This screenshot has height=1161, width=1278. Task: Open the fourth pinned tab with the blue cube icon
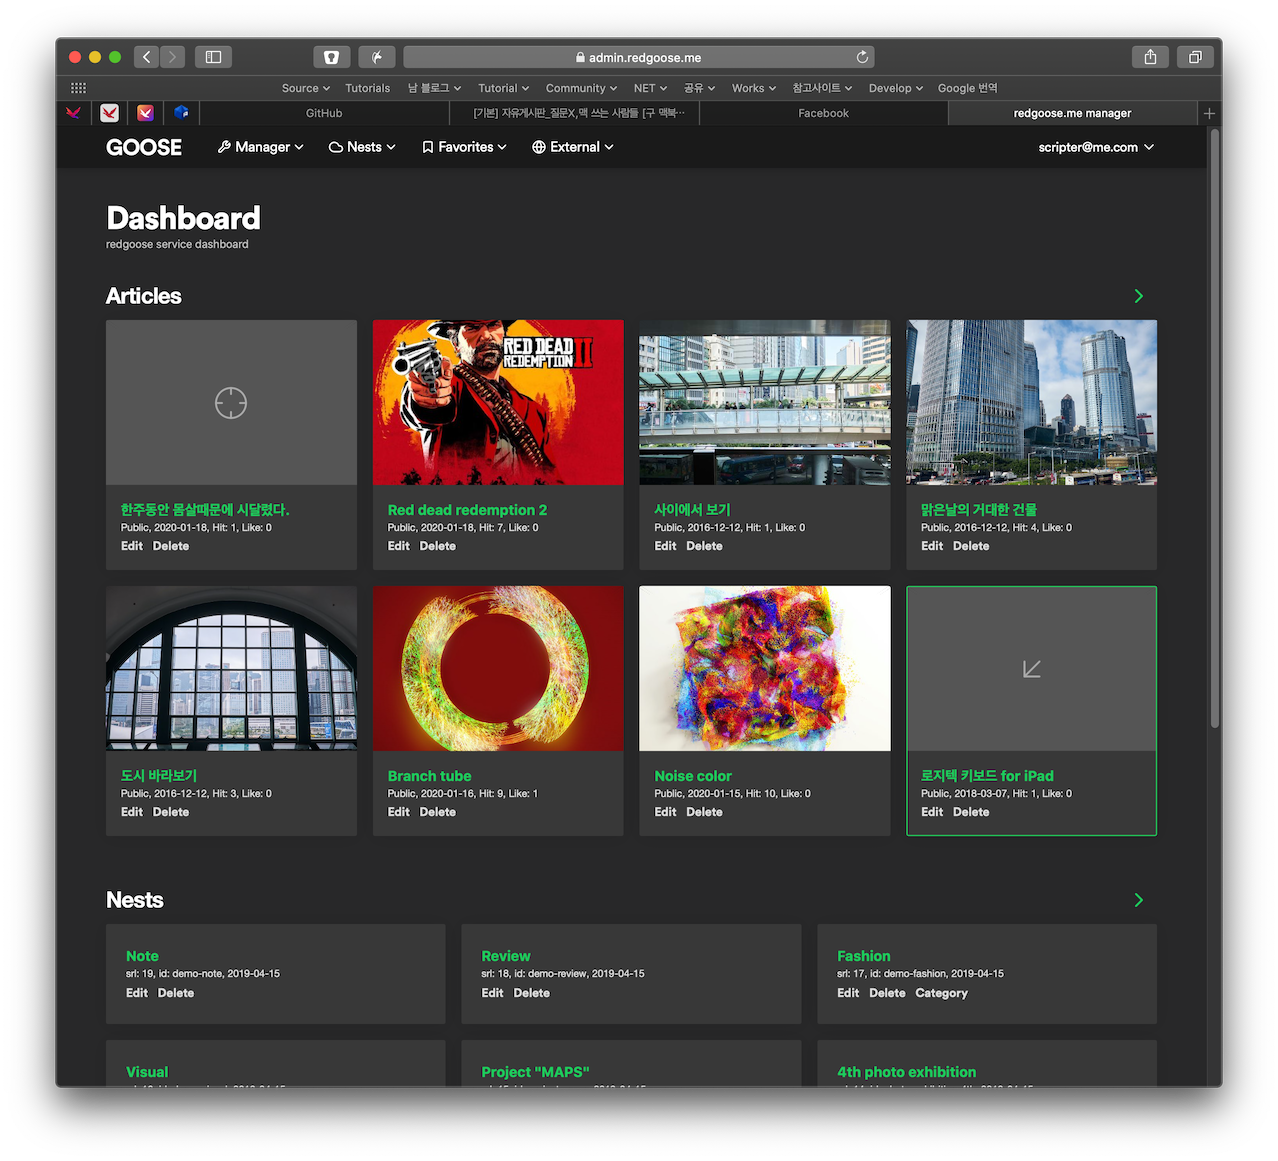tap(181, 113)
